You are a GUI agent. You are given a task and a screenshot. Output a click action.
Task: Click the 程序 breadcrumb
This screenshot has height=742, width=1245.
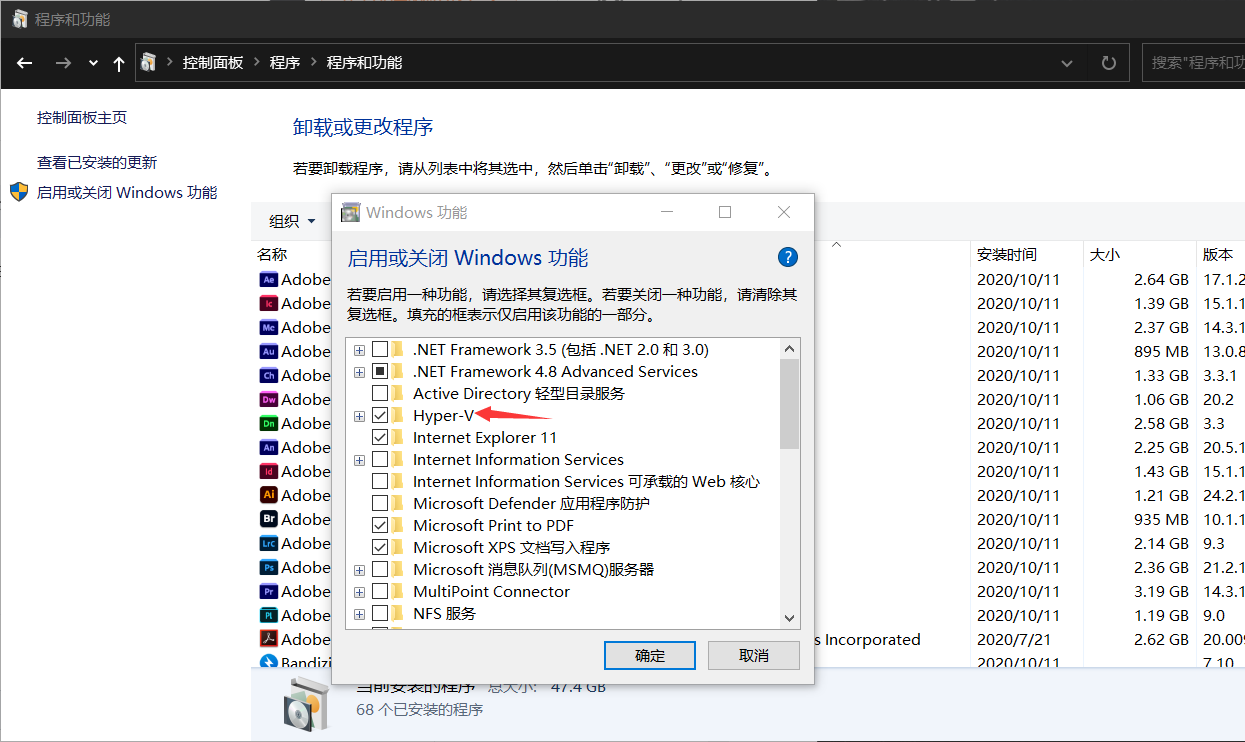[x=285, y=62]
